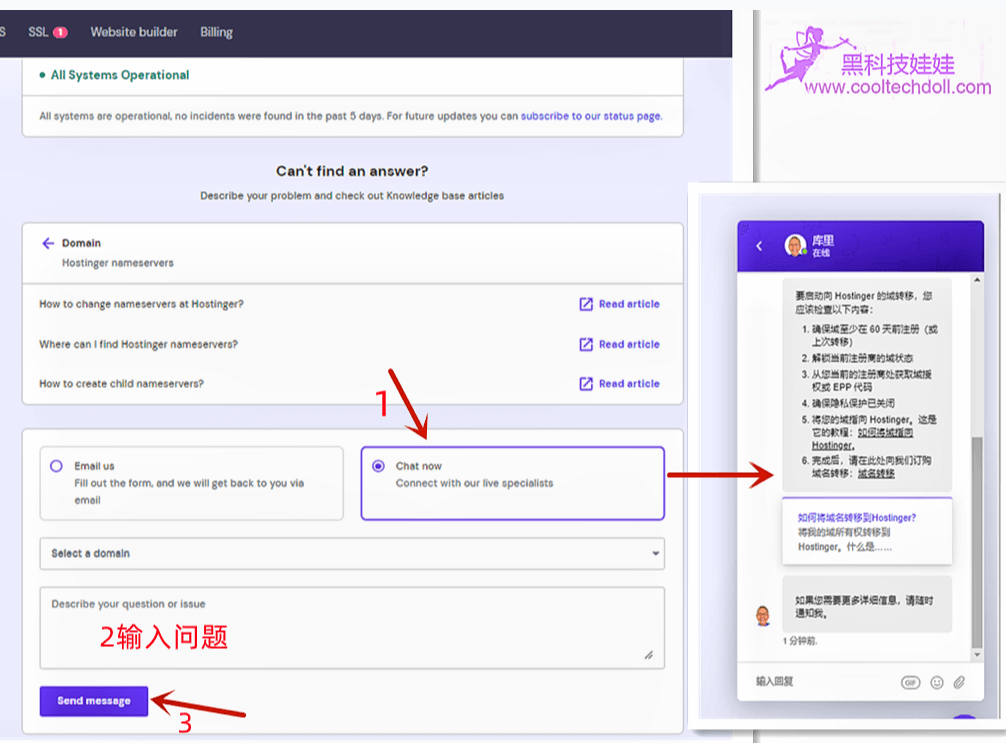Open the '域名转移' link in chat
Viewport: 1006px width, 743px height.
(876, 474)
